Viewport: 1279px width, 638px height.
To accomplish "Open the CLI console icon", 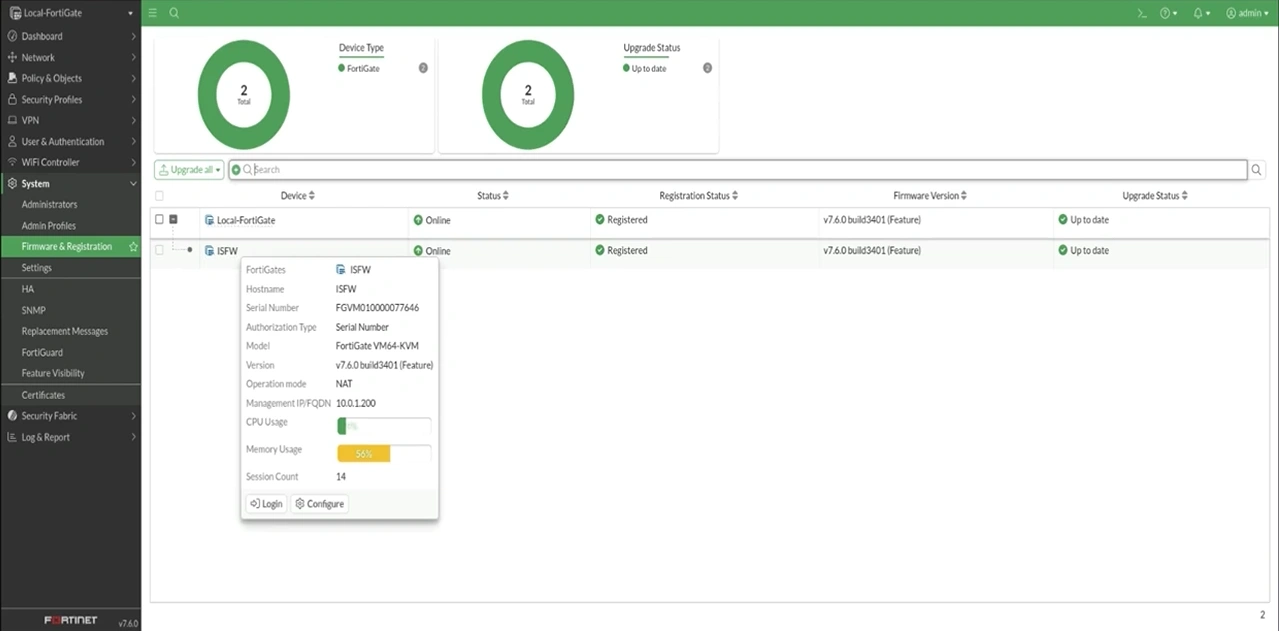I will pyautogui.click(x=1142, y=13).
